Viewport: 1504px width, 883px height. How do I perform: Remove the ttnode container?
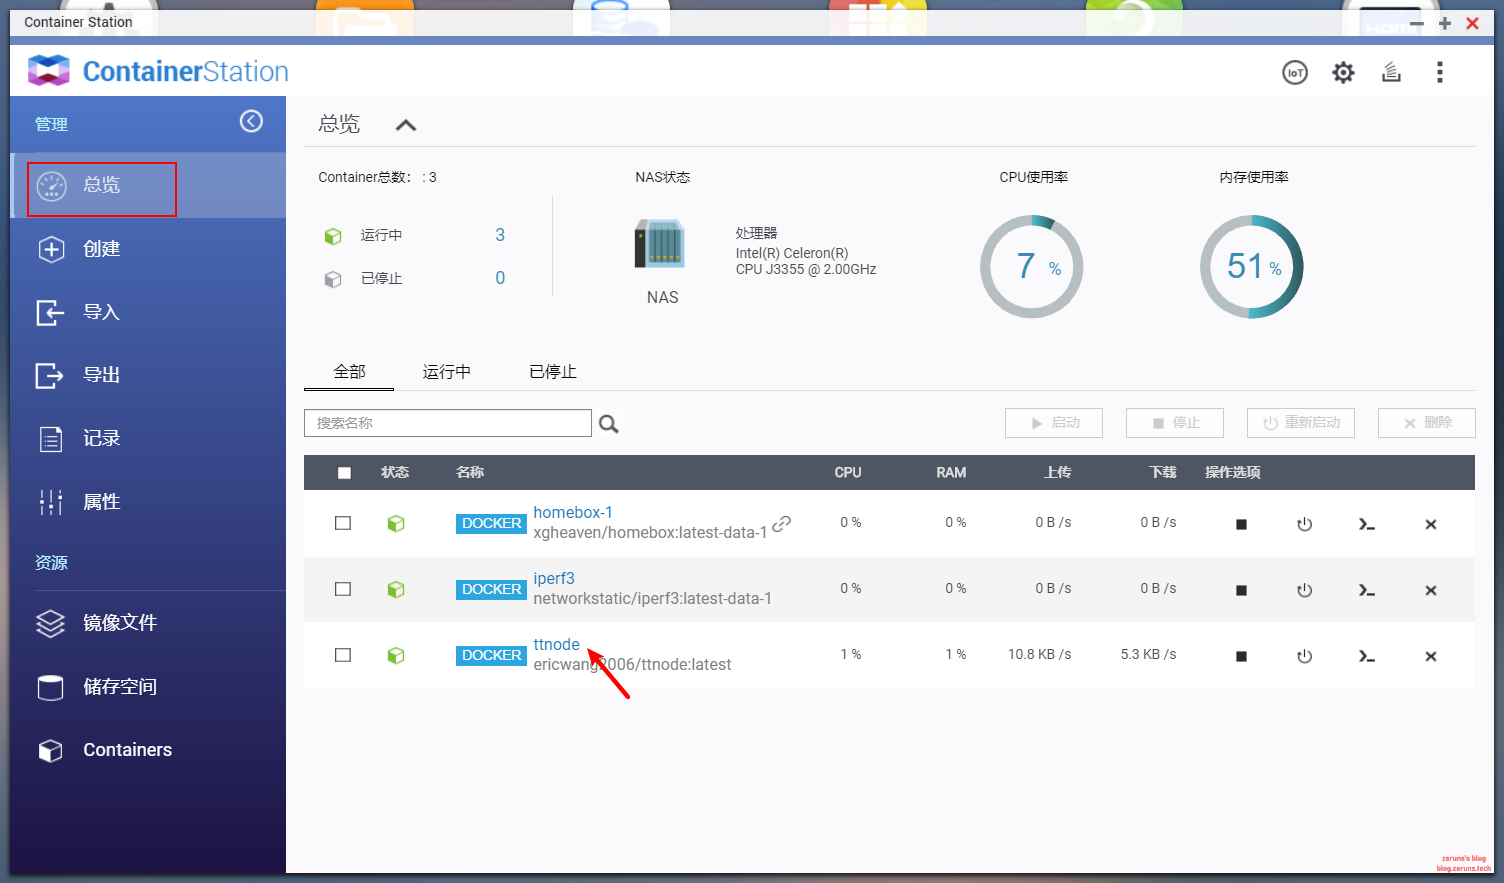tap(1431, 656)
